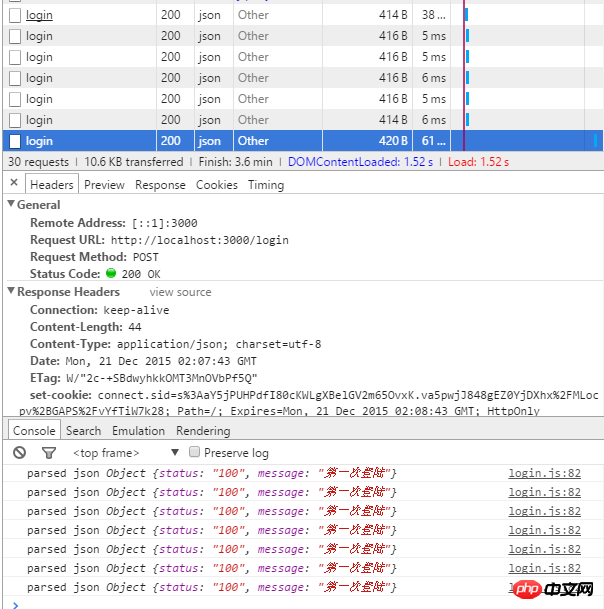Click the red Load: 1.52 s text

pos(478,162)
